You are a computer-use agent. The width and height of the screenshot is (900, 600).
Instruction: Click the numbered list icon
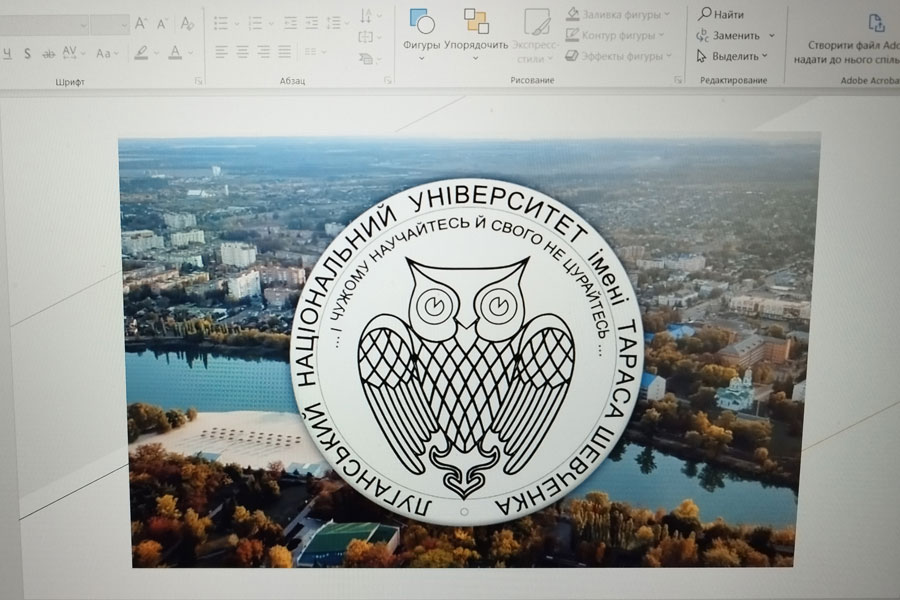tap(255, 23)
